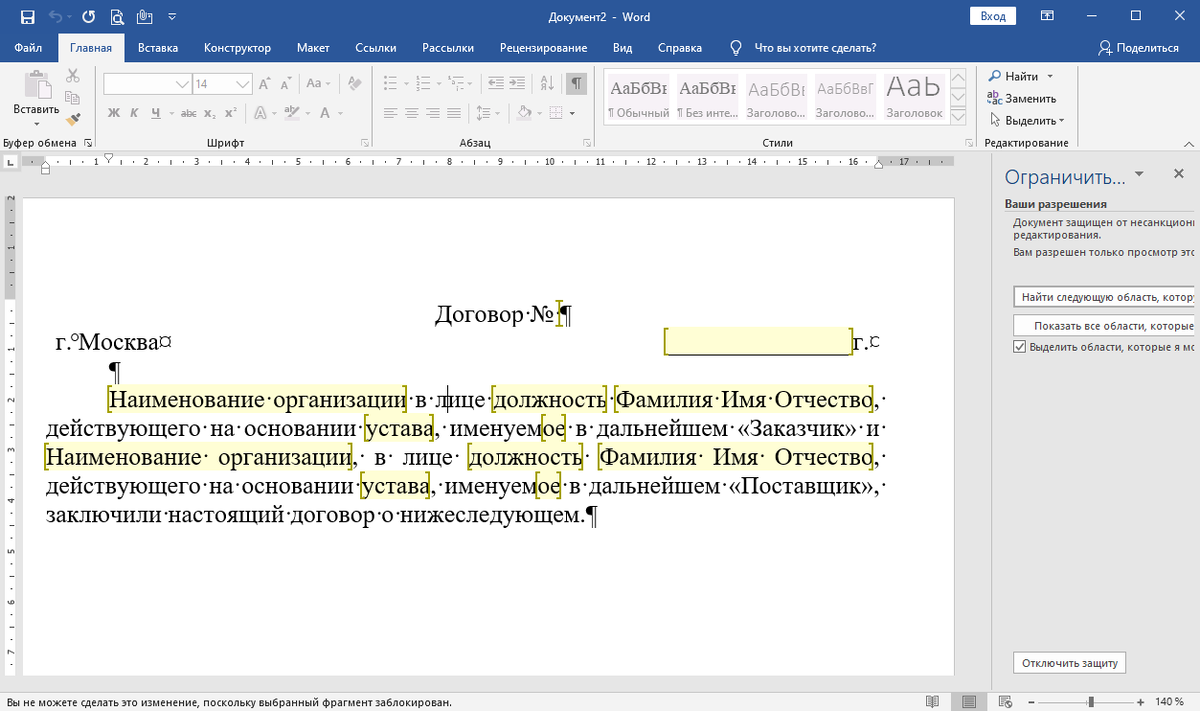Align text left
The height and width of the screenshot is (711, 1200).
tap(391, 113)
